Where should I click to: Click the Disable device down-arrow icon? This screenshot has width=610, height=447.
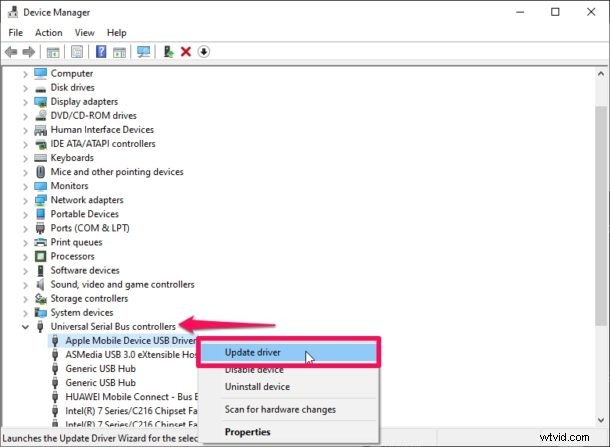pyautogui.click(x=203, y=52)
